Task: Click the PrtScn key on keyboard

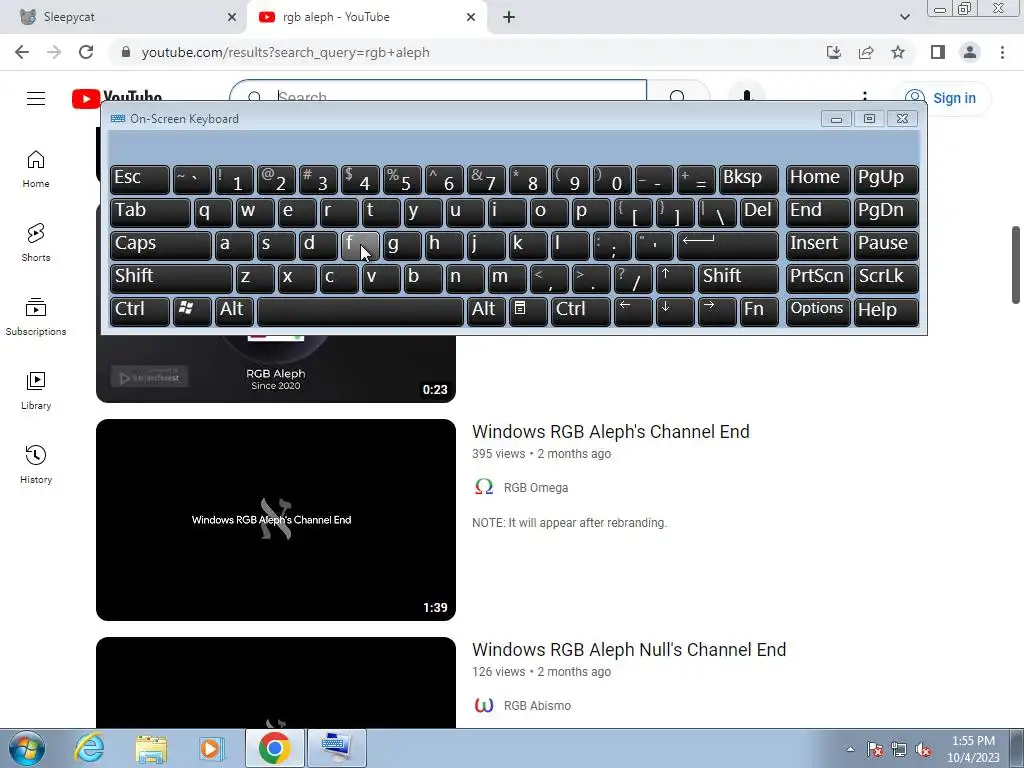Action: tap(818, 278)
